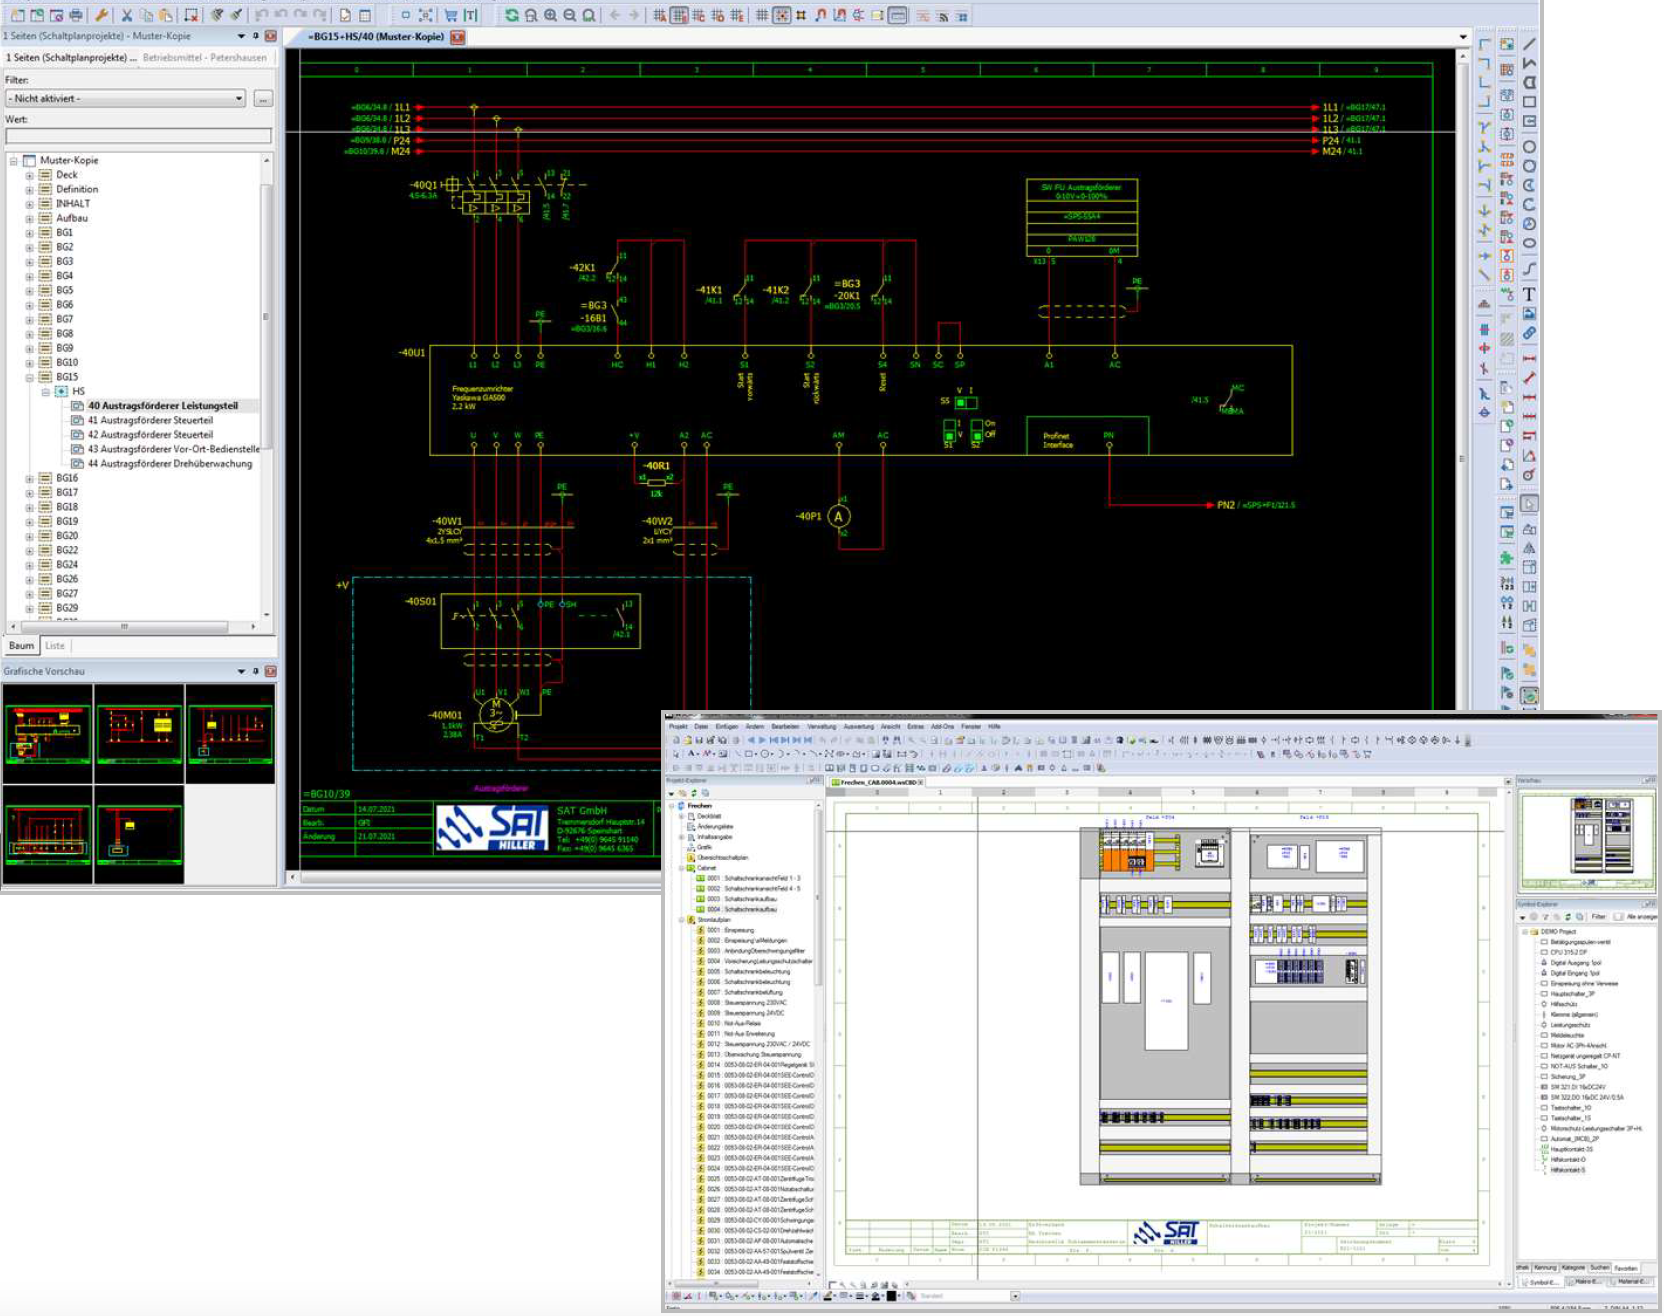Select the =BG15+HS/40 document tab
The height and width of the screenshot is (1316, 1664).
tap(375, 37)
